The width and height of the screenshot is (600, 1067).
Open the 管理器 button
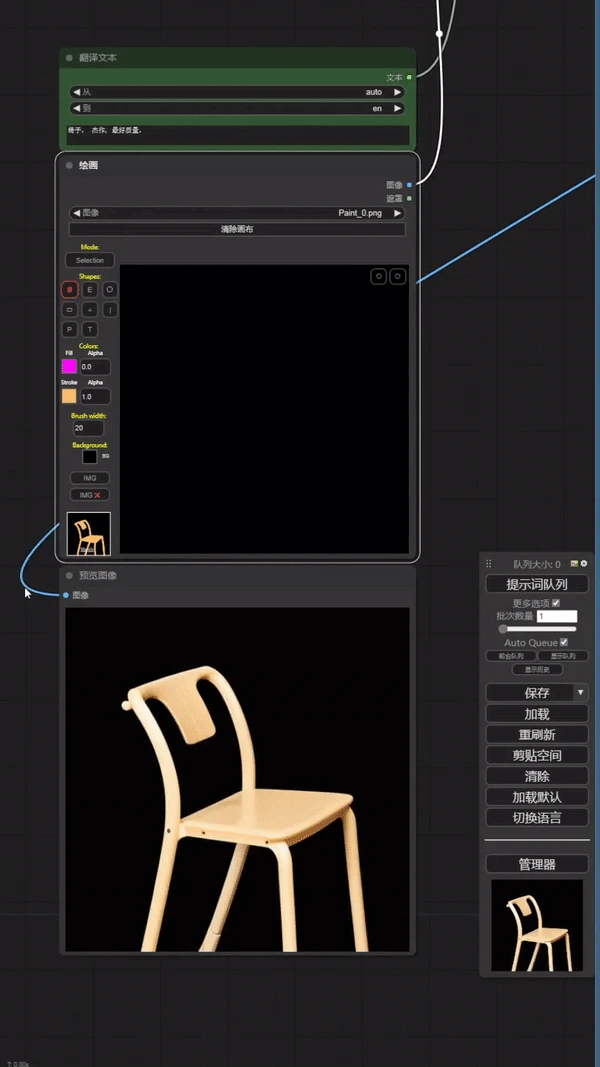[x=537, y=864]
